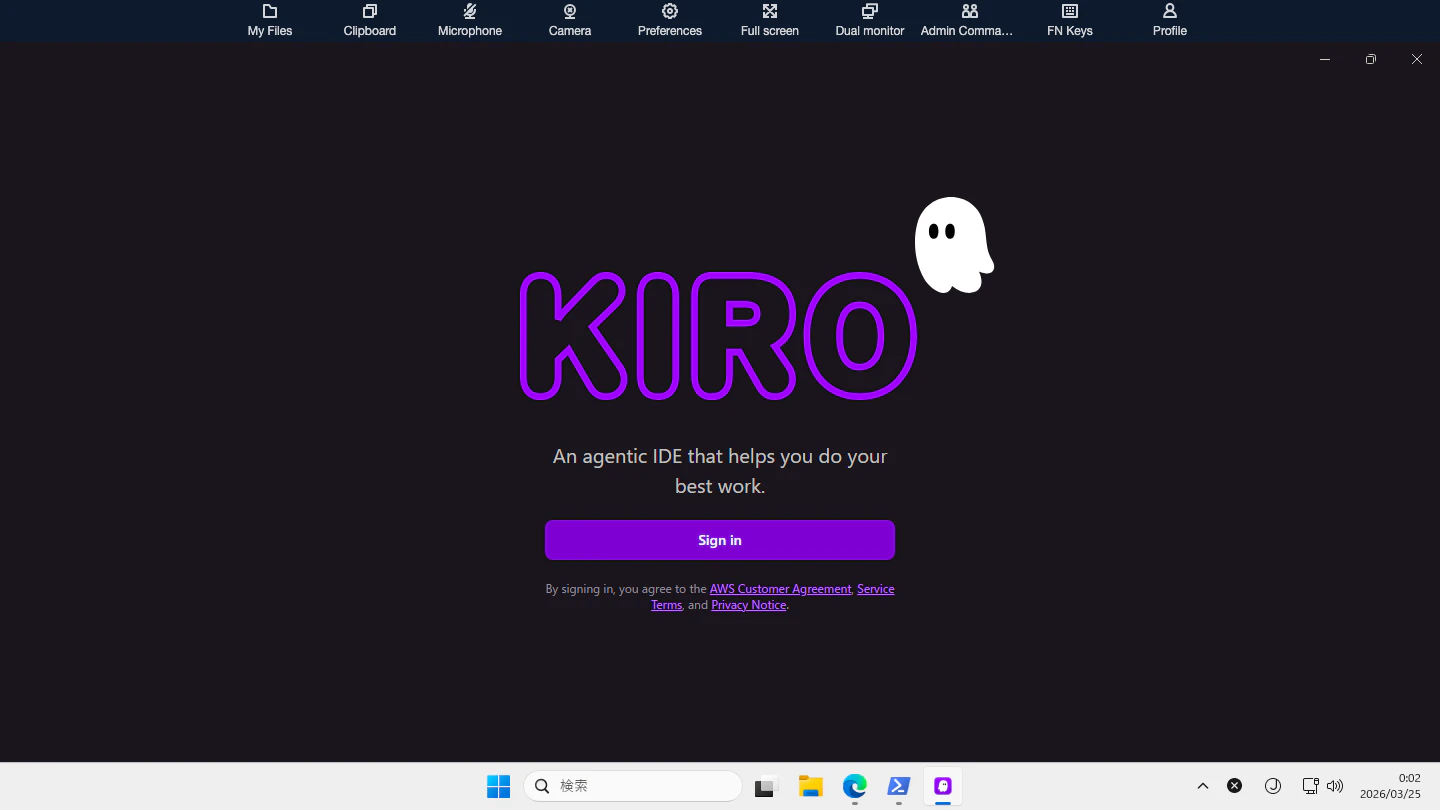Minimize the Kiro window

pos(1325,59)
